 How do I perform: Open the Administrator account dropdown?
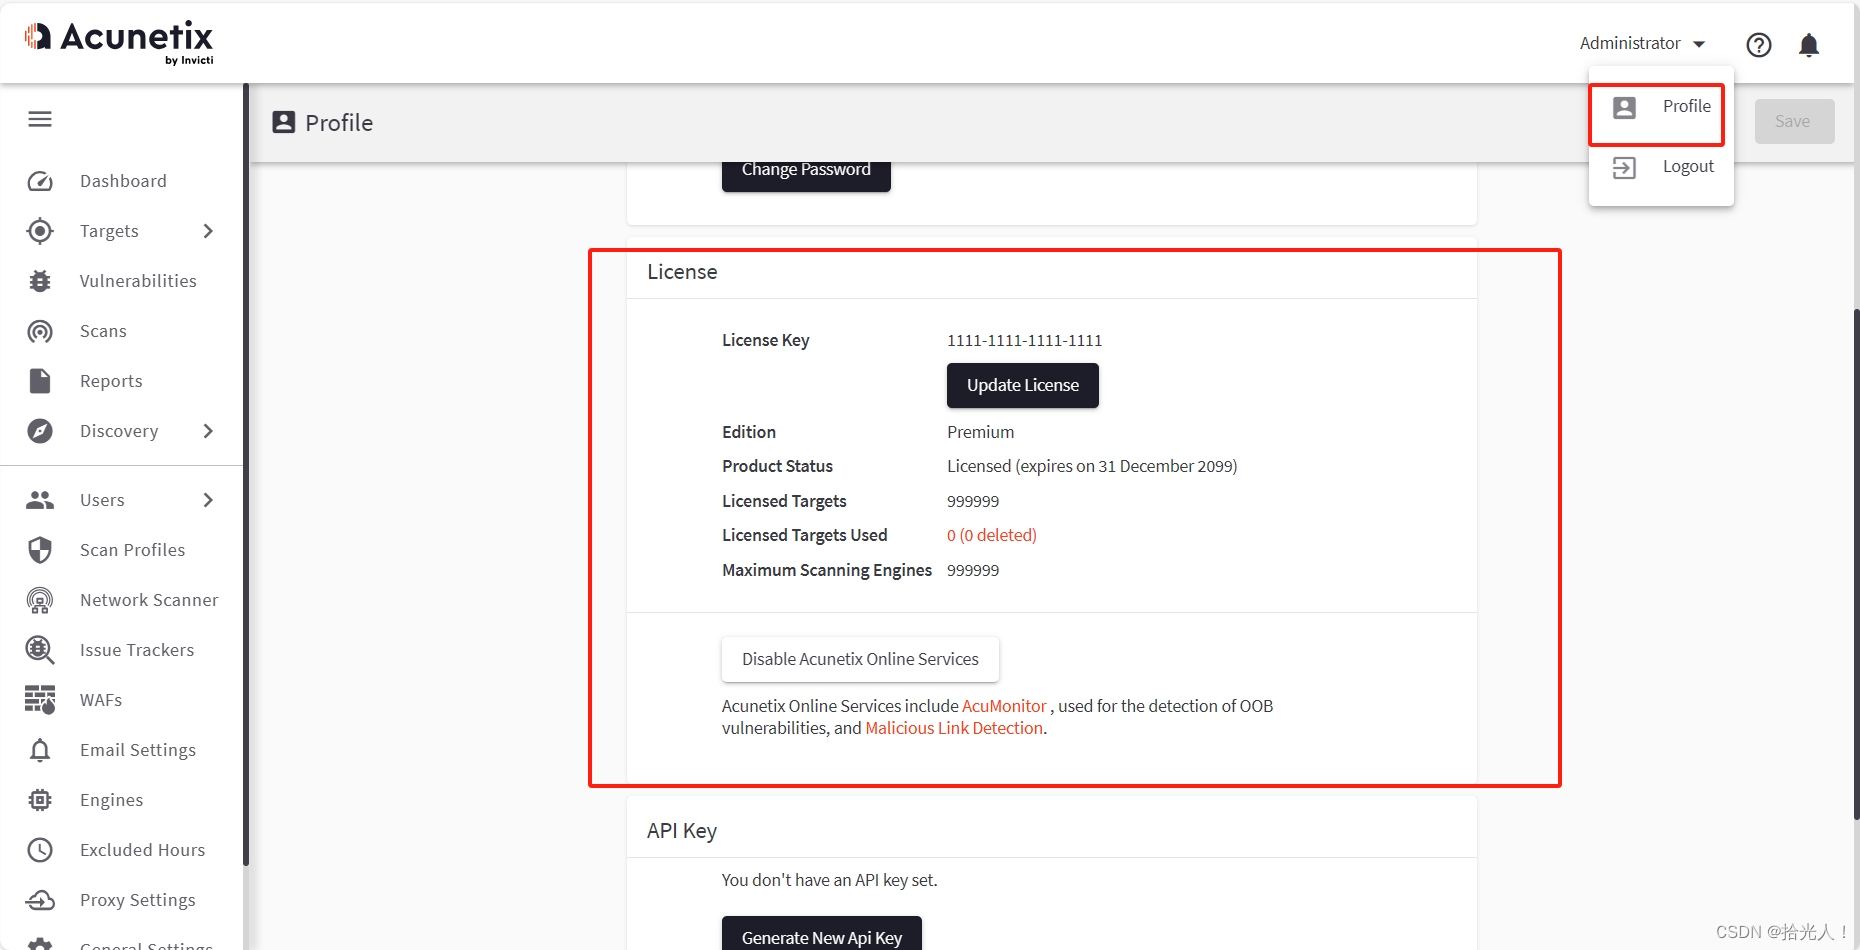[1642, 44]
